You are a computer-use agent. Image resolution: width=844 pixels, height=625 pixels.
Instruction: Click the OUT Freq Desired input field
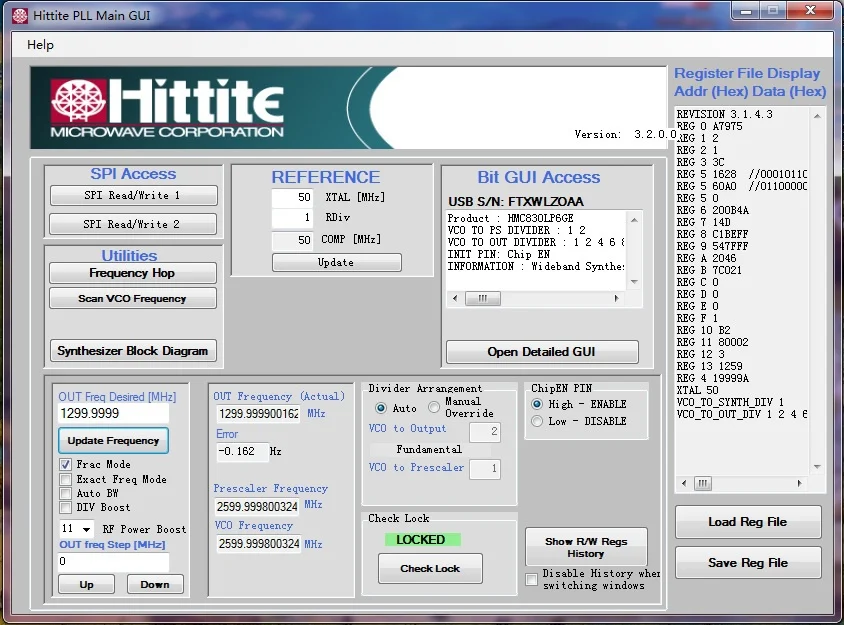113,413
